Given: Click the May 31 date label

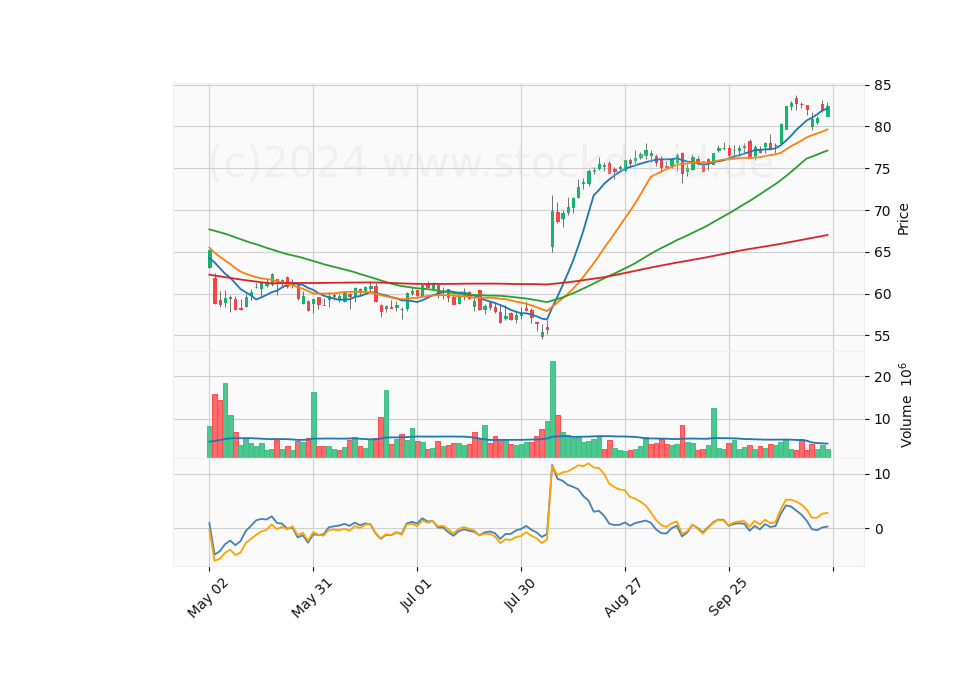Looking at the screenshot, I should 312,598.
